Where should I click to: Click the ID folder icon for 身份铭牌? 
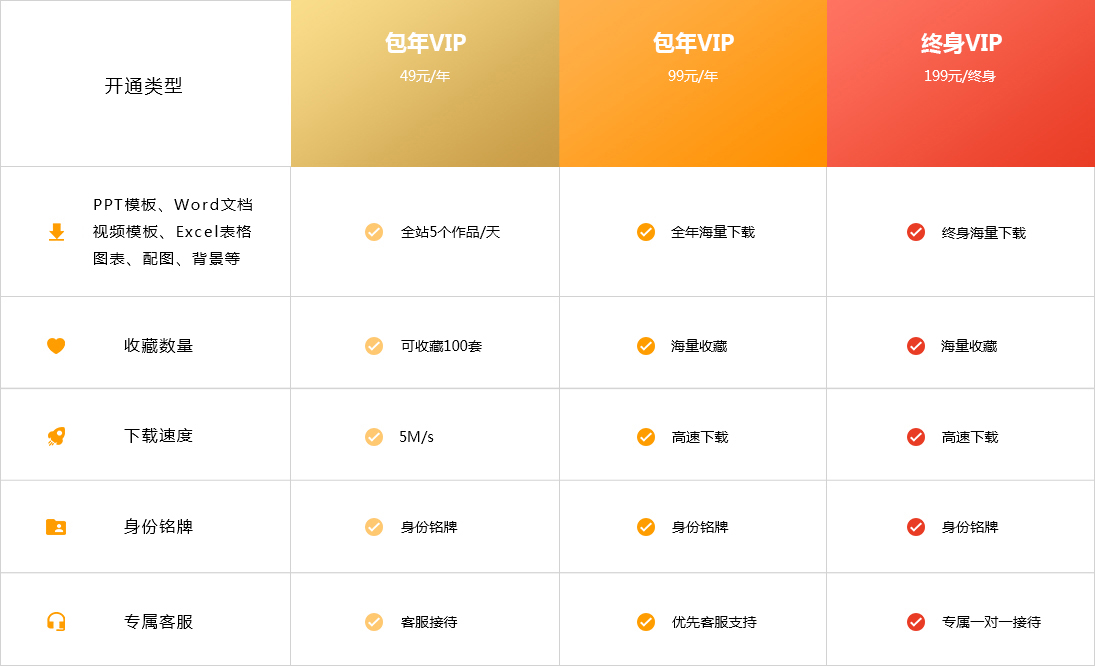(x=56, y=527)
